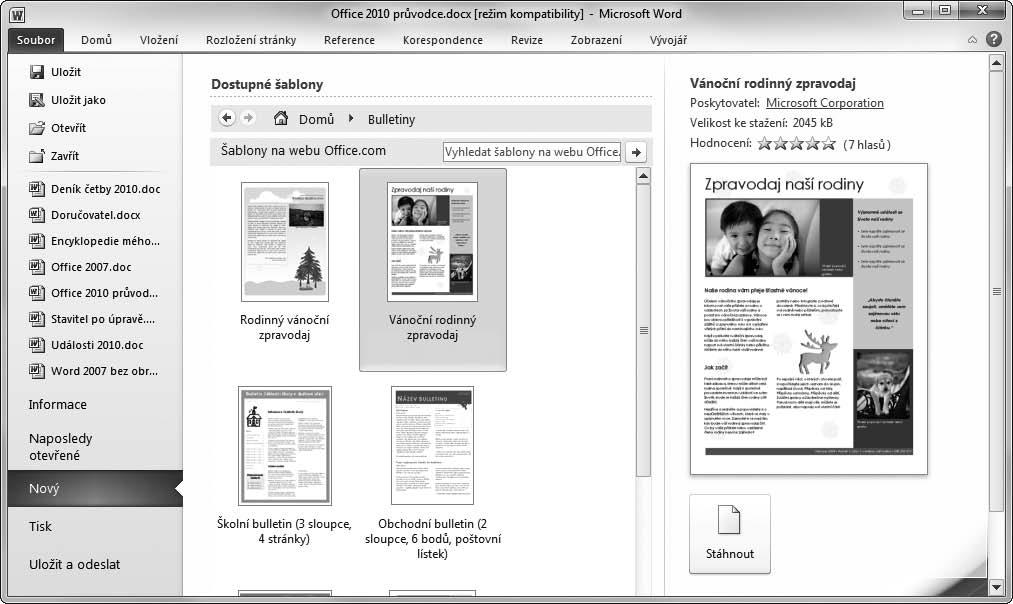1013x604 pixels.
Task: Switch to the Domů ribbon tab
Action: pos(96,40)
